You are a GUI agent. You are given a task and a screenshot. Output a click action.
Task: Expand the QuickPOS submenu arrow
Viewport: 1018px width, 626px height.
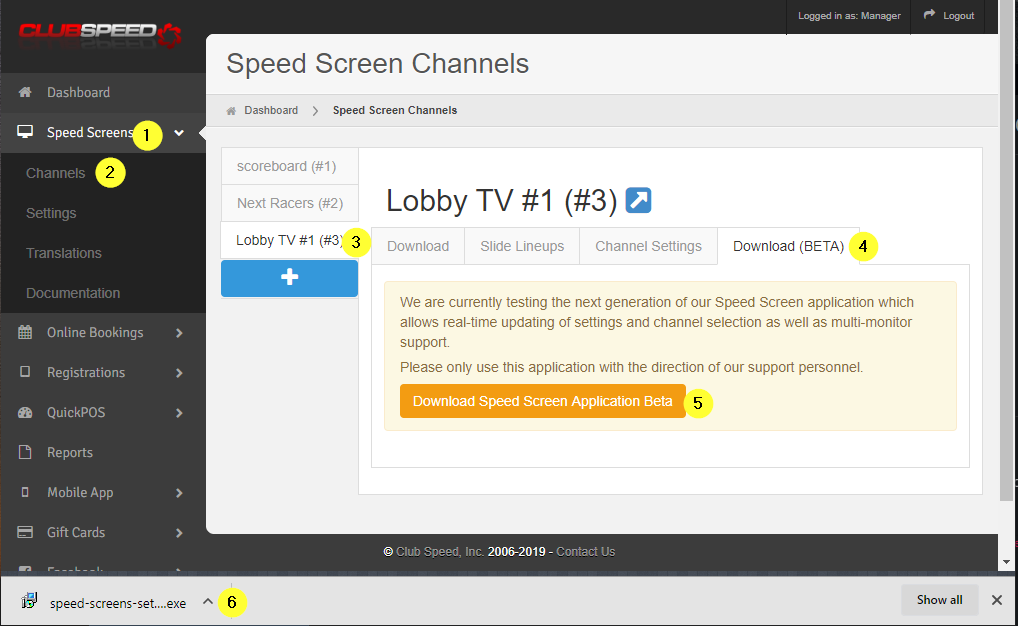click(x=179, y=413)
